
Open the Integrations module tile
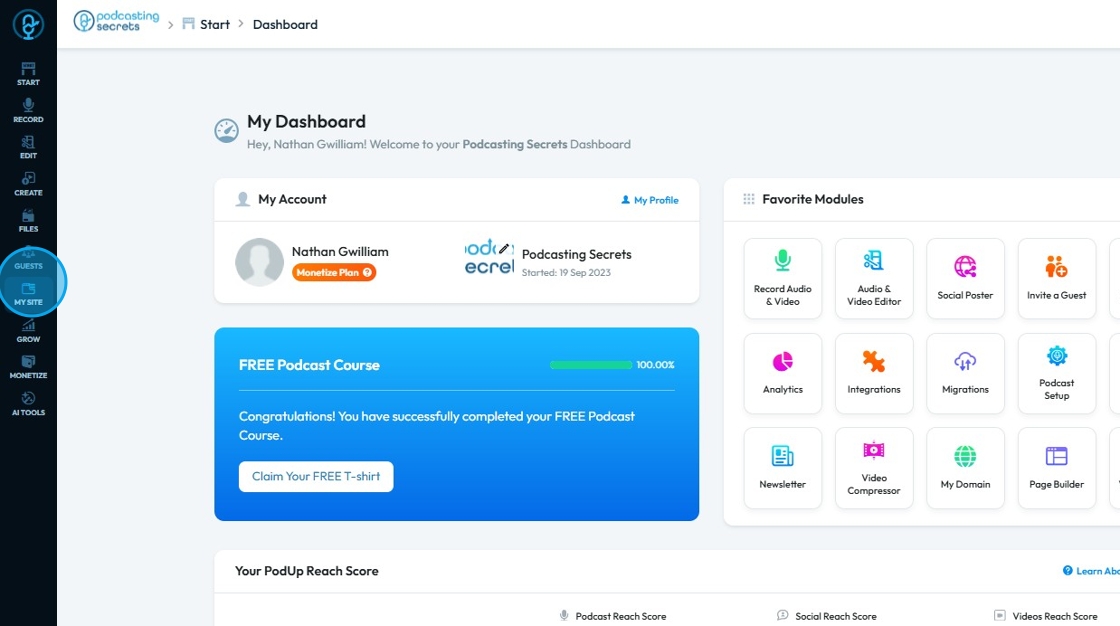[874, 373]
